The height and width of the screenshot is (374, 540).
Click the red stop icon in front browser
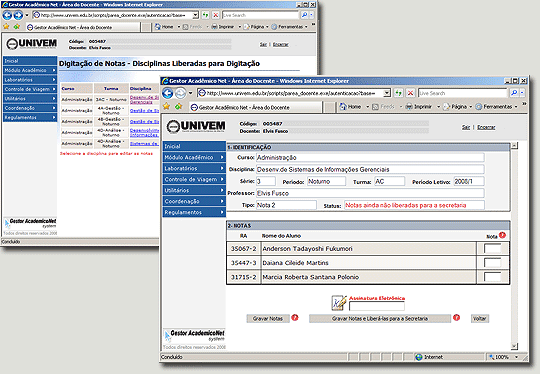(x=410, y=93)
